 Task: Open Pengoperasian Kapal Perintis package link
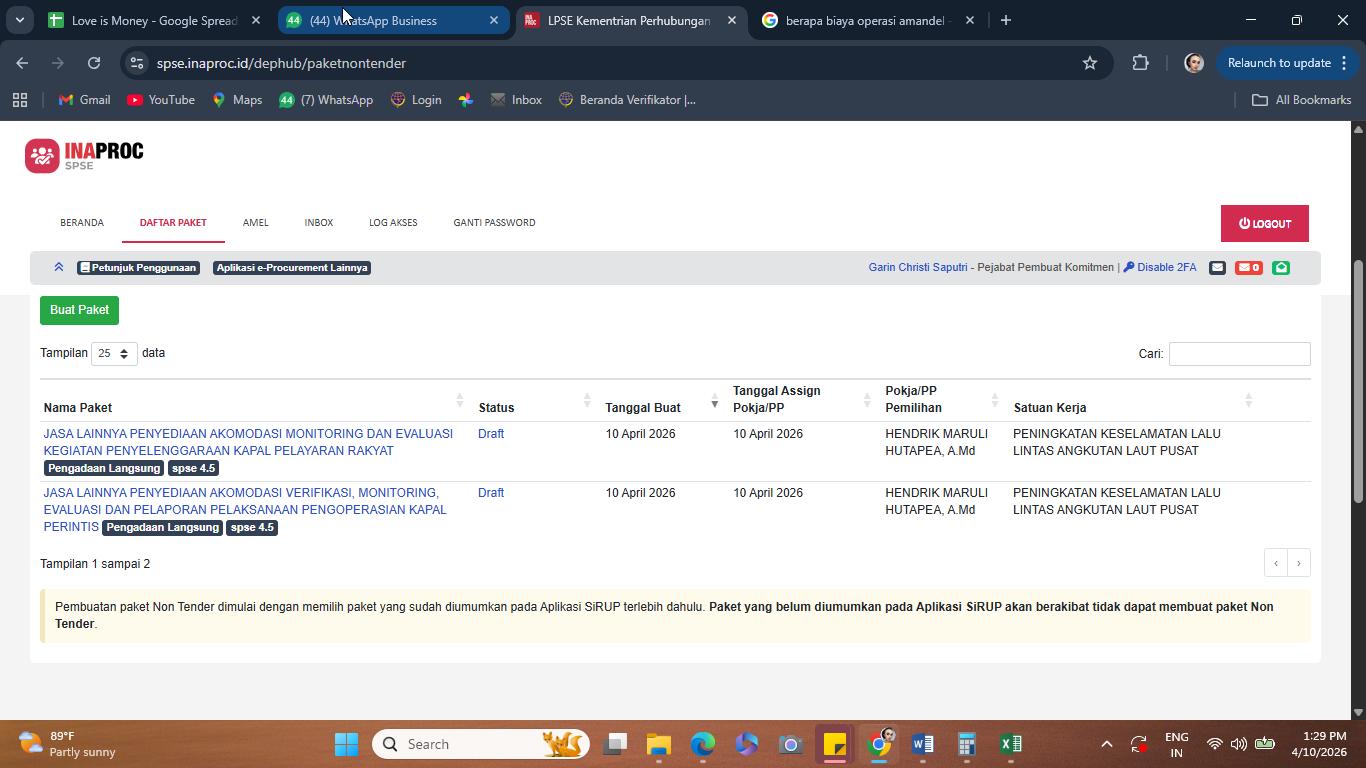(245, 510)
